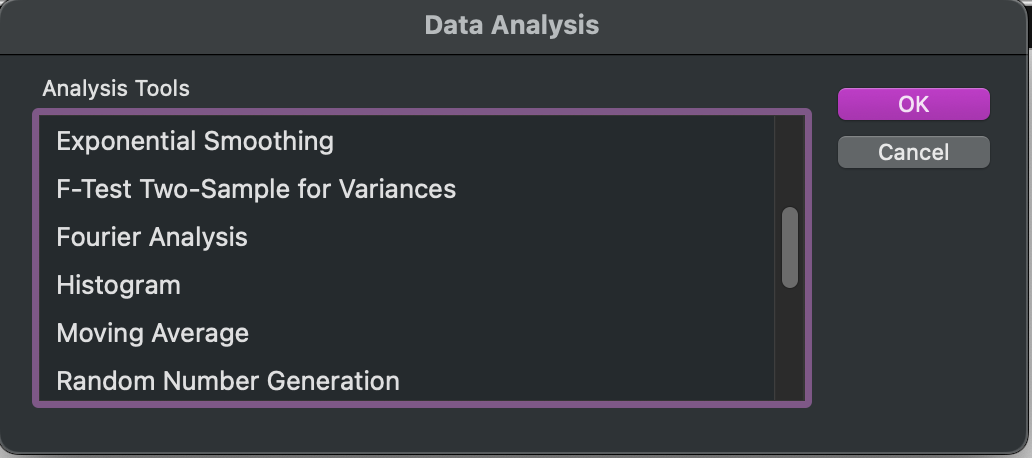Pick Histogram from Analysis Tools
Screen dimensions: 1032x458
[407, 286]
